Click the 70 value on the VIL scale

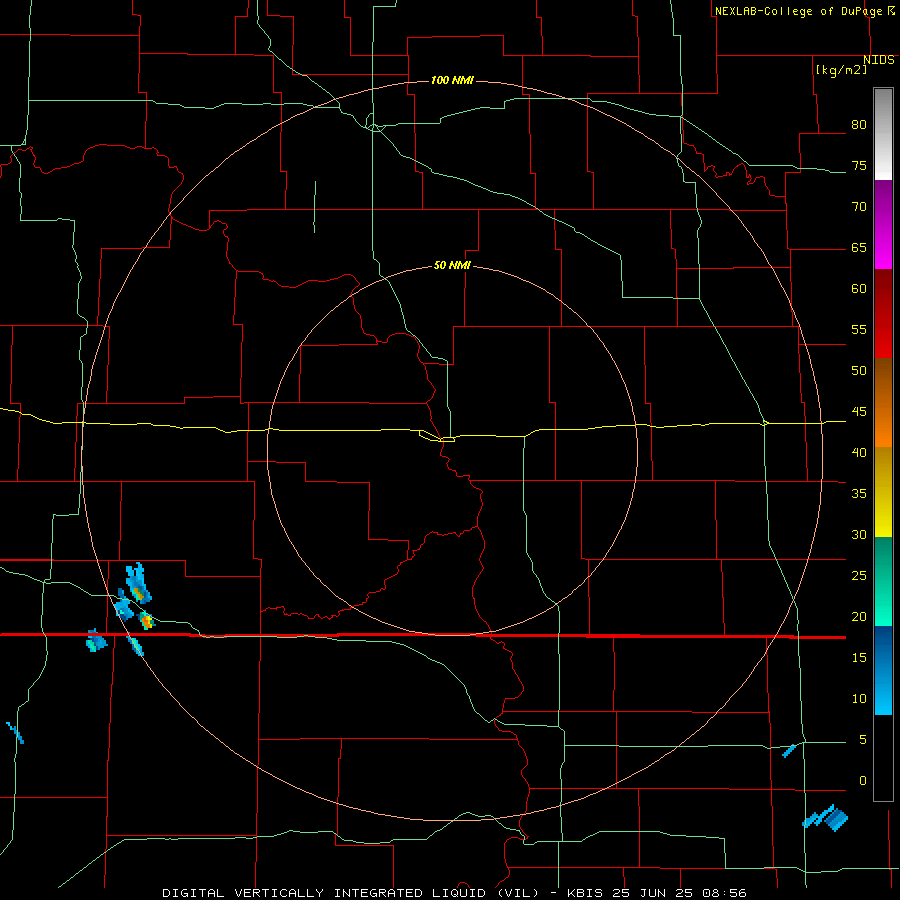[859, 207]
